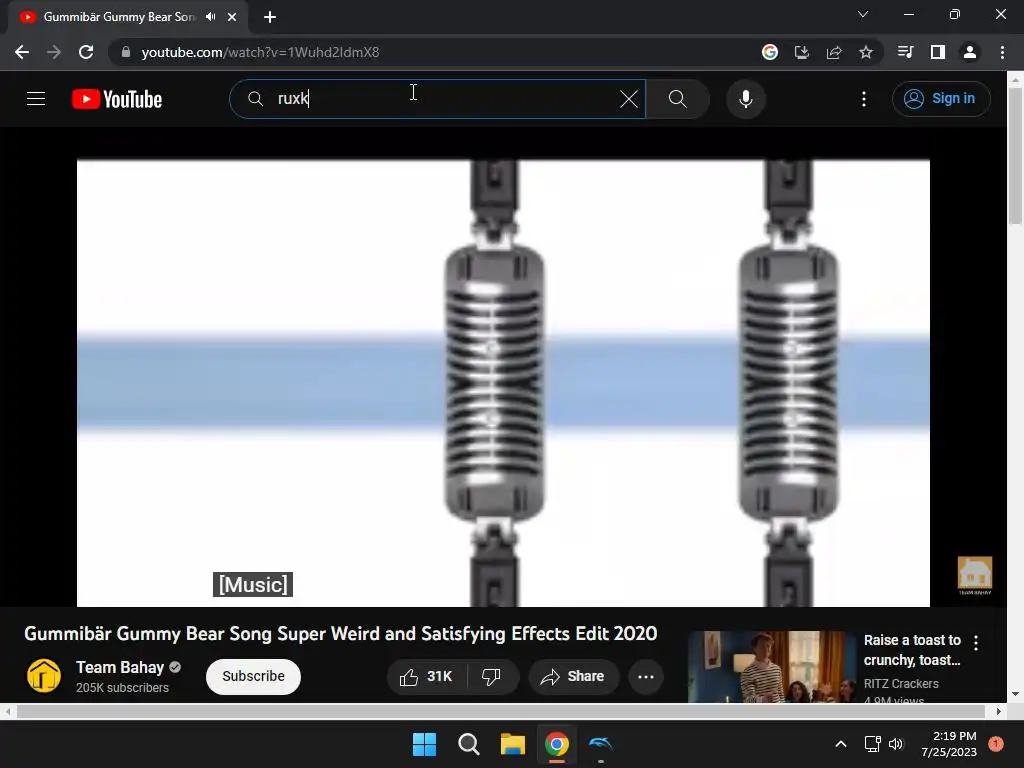Bookmark this tab with star
Screen dimensions: 1024x768
866,52
